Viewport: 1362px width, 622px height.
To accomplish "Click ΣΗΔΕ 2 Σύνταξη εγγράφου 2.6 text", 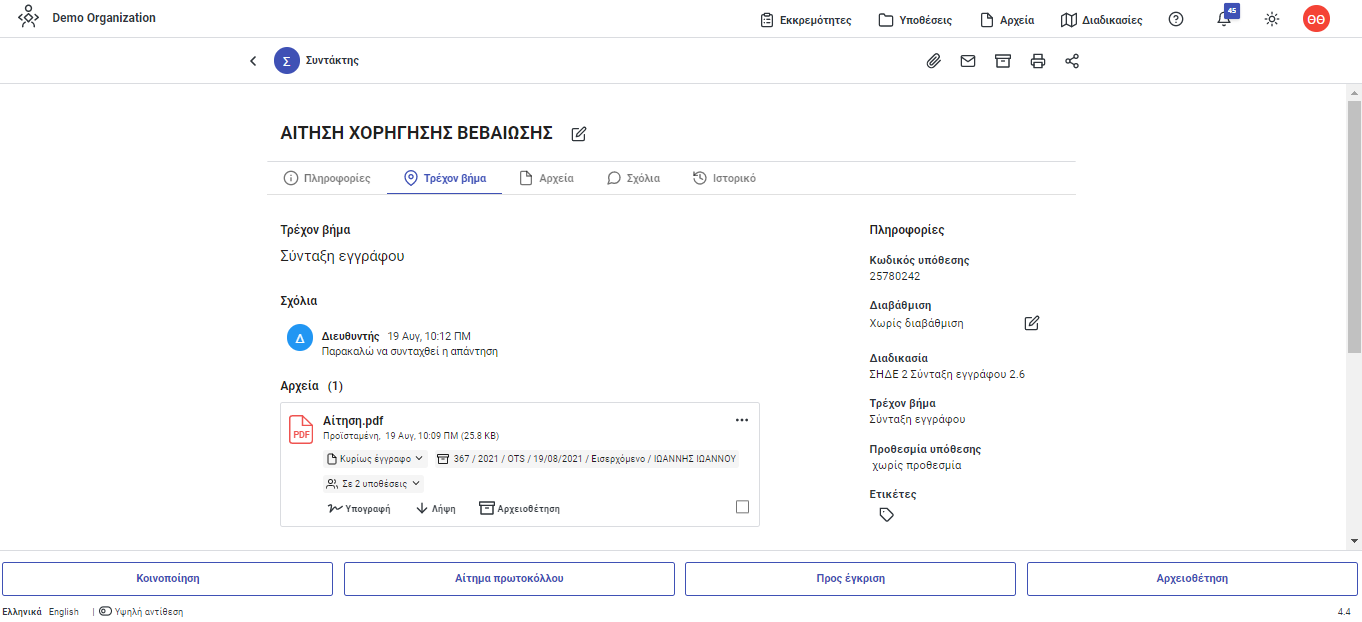I will (x=947, y=375).
